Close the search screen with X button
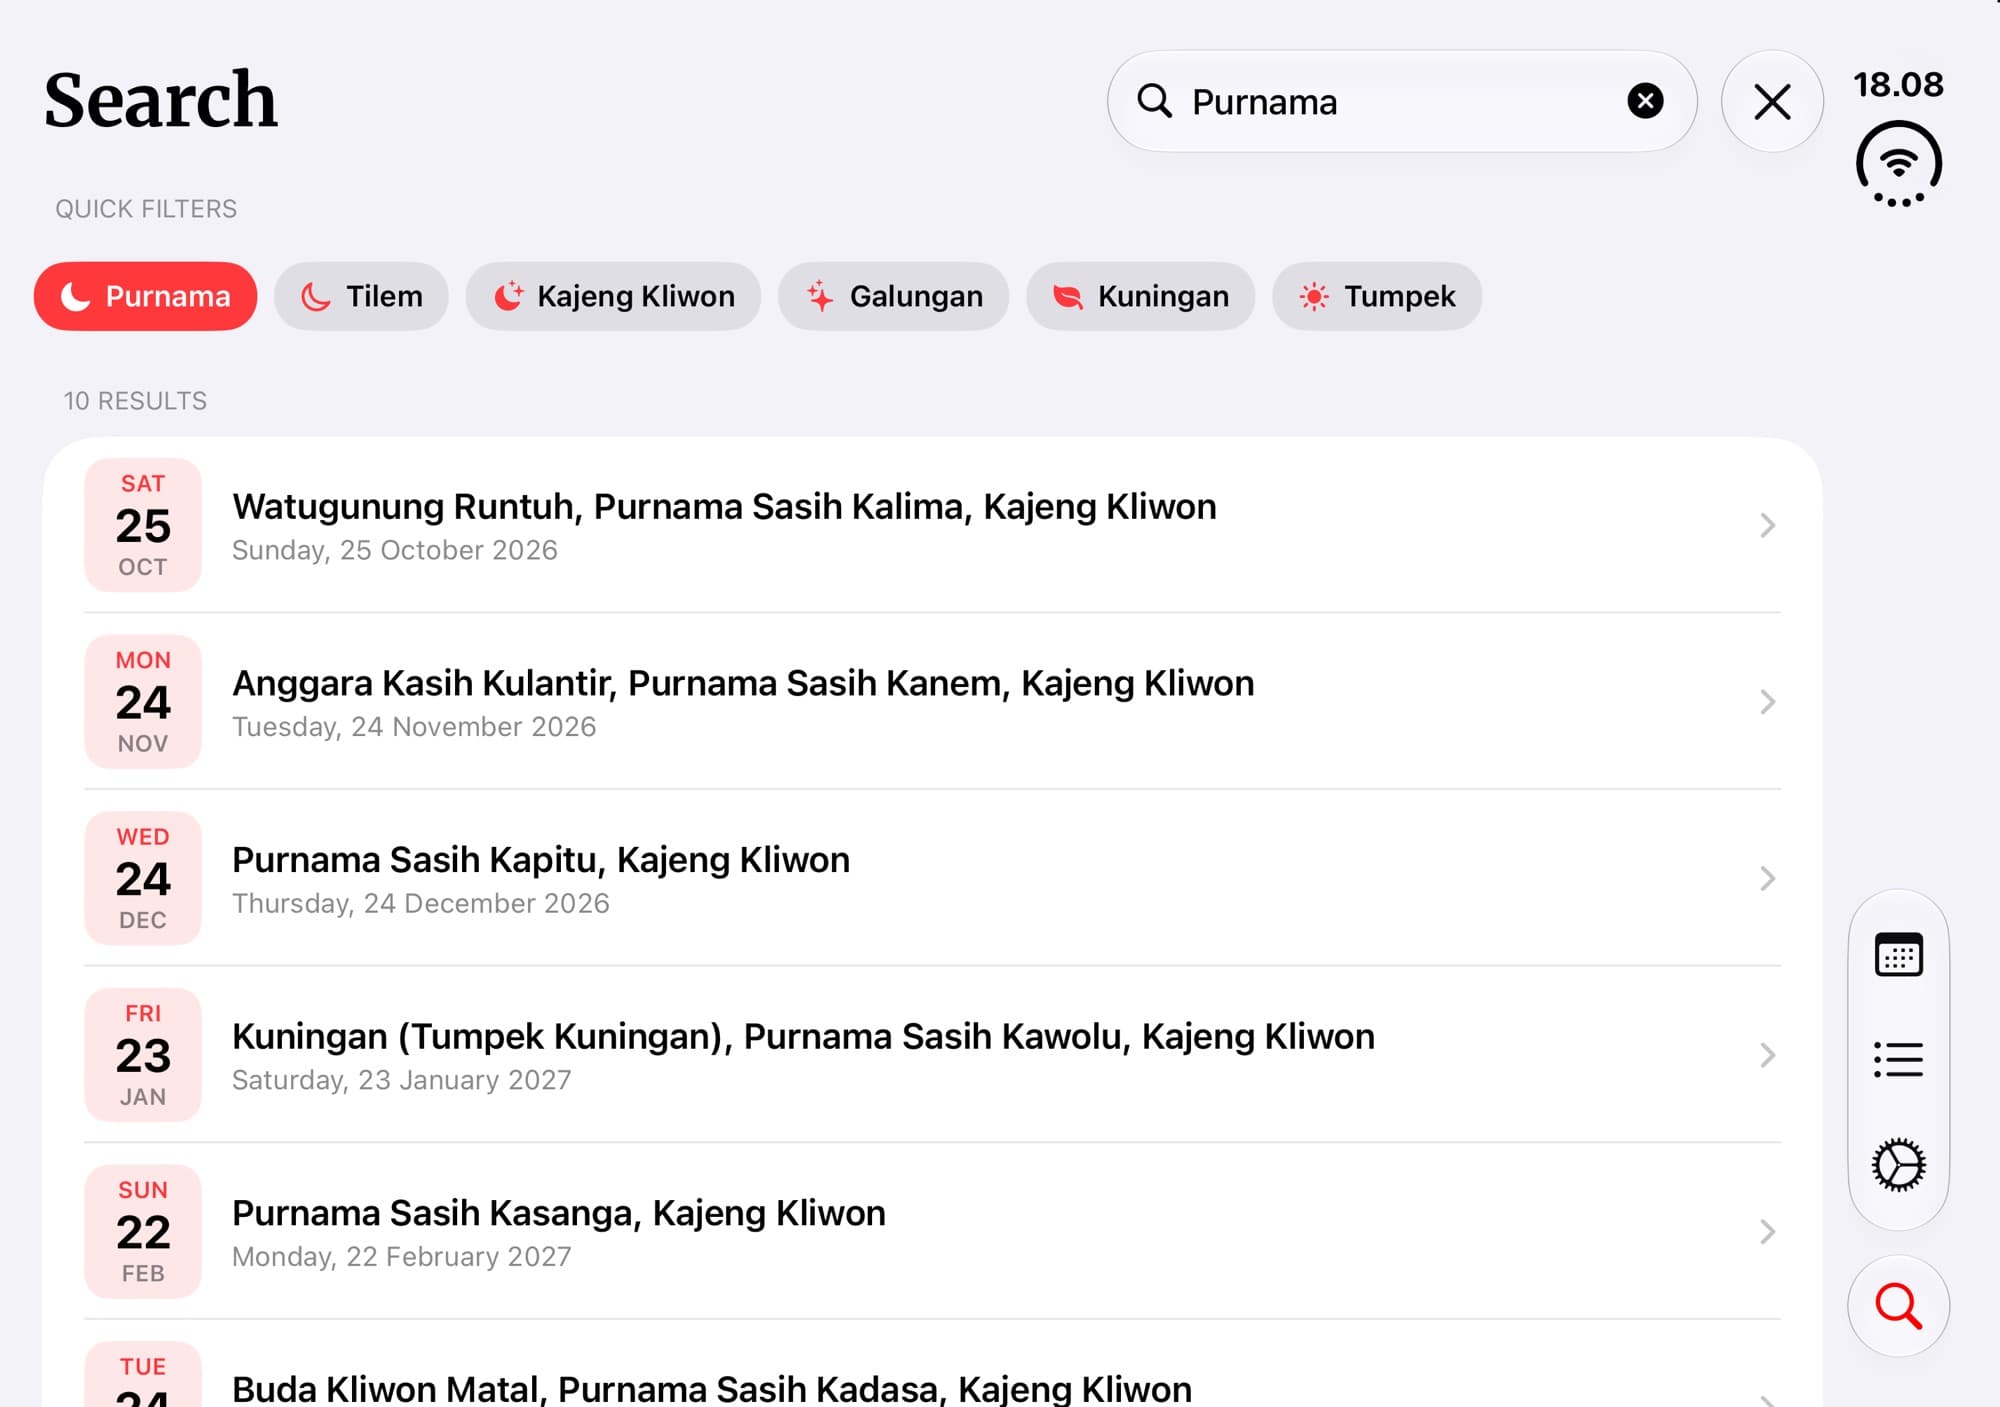The height and width of the screenshot is (1407, 2000). 1772,101
